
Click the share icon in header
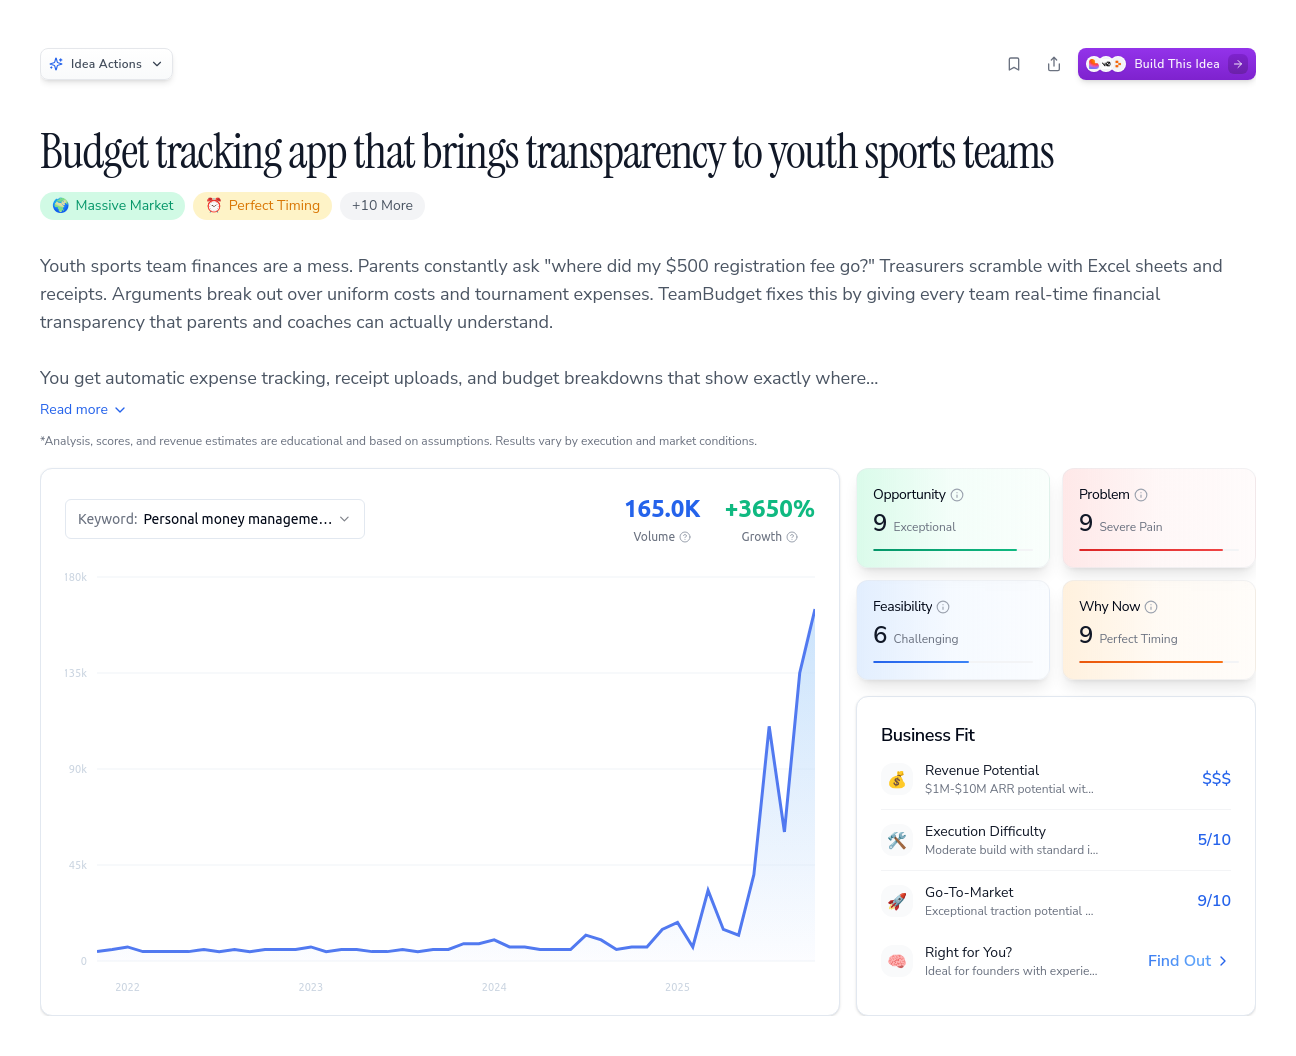[x=1054, y=64]
